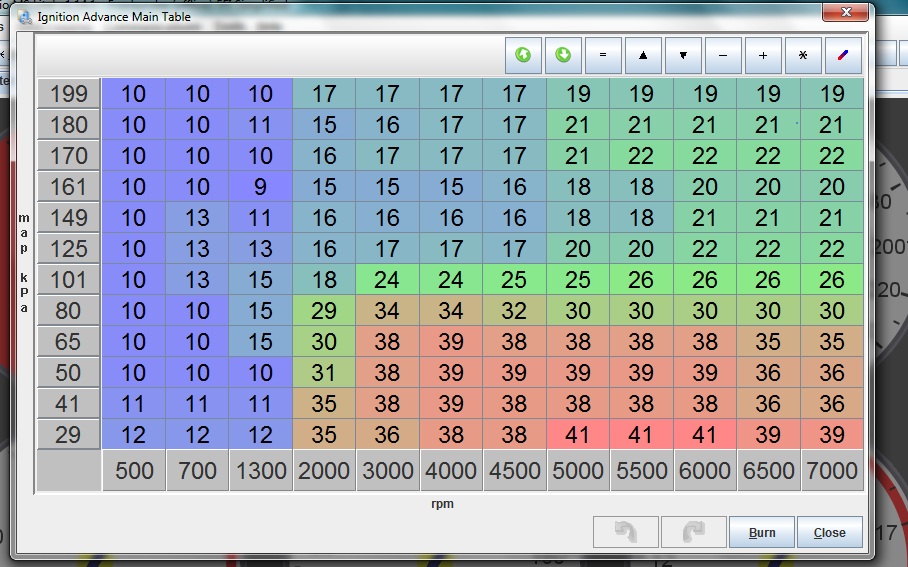Select the 4500 rpm bin header
This screenshot has height=567, width=908.
[x=514, y=470]
